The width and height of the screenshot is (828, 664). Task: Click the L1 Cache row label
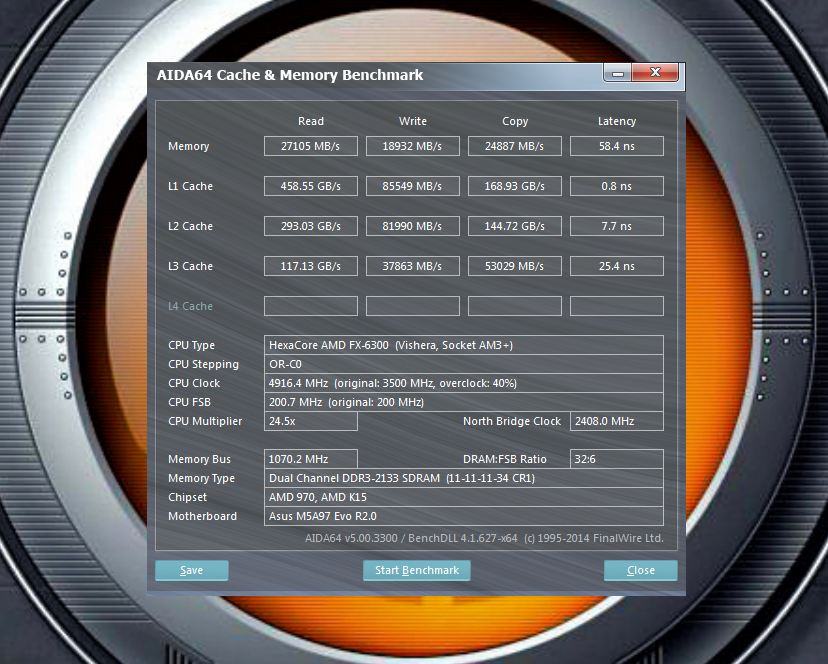point(190,186)
